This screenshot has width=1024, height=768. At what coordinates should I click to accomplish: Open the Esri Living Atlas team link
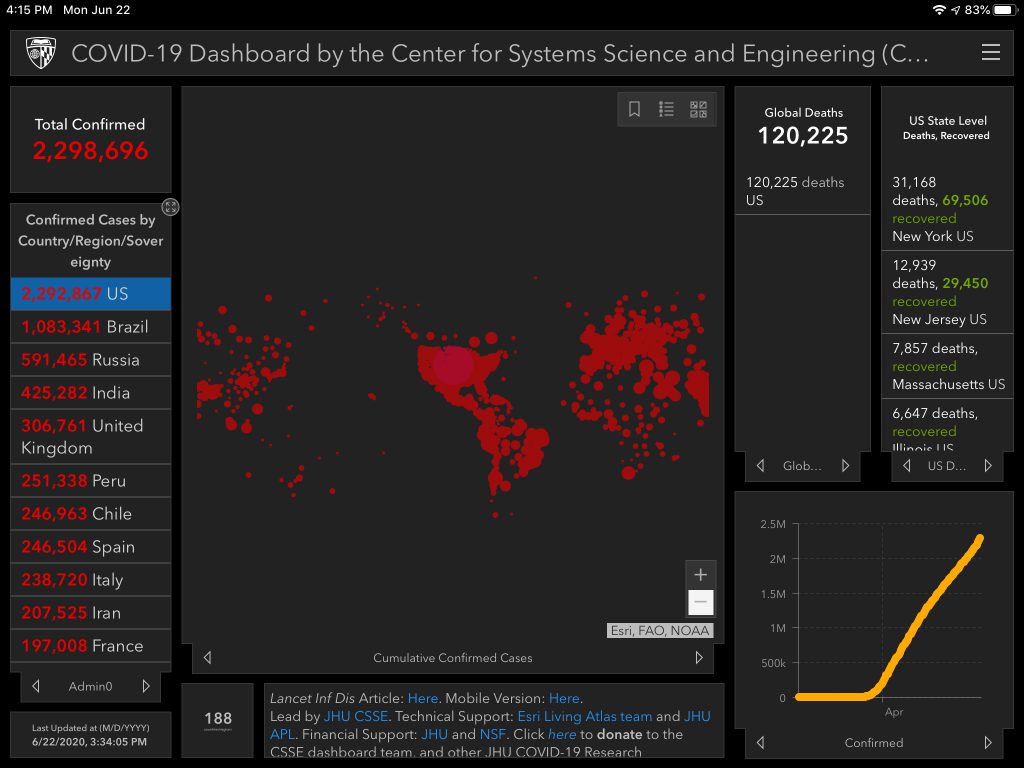click(584, 716)
